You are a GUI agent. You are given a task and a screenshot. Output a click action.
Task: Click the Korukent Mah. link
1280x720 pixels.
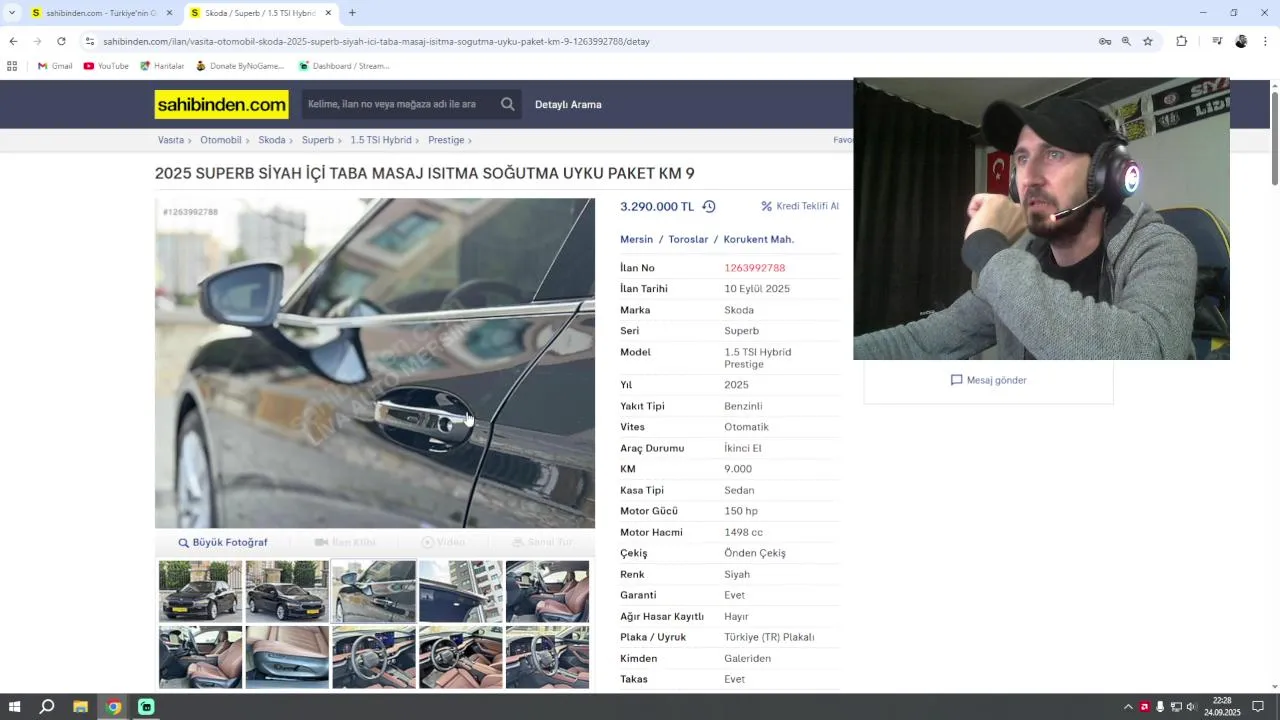pos(759,239)
